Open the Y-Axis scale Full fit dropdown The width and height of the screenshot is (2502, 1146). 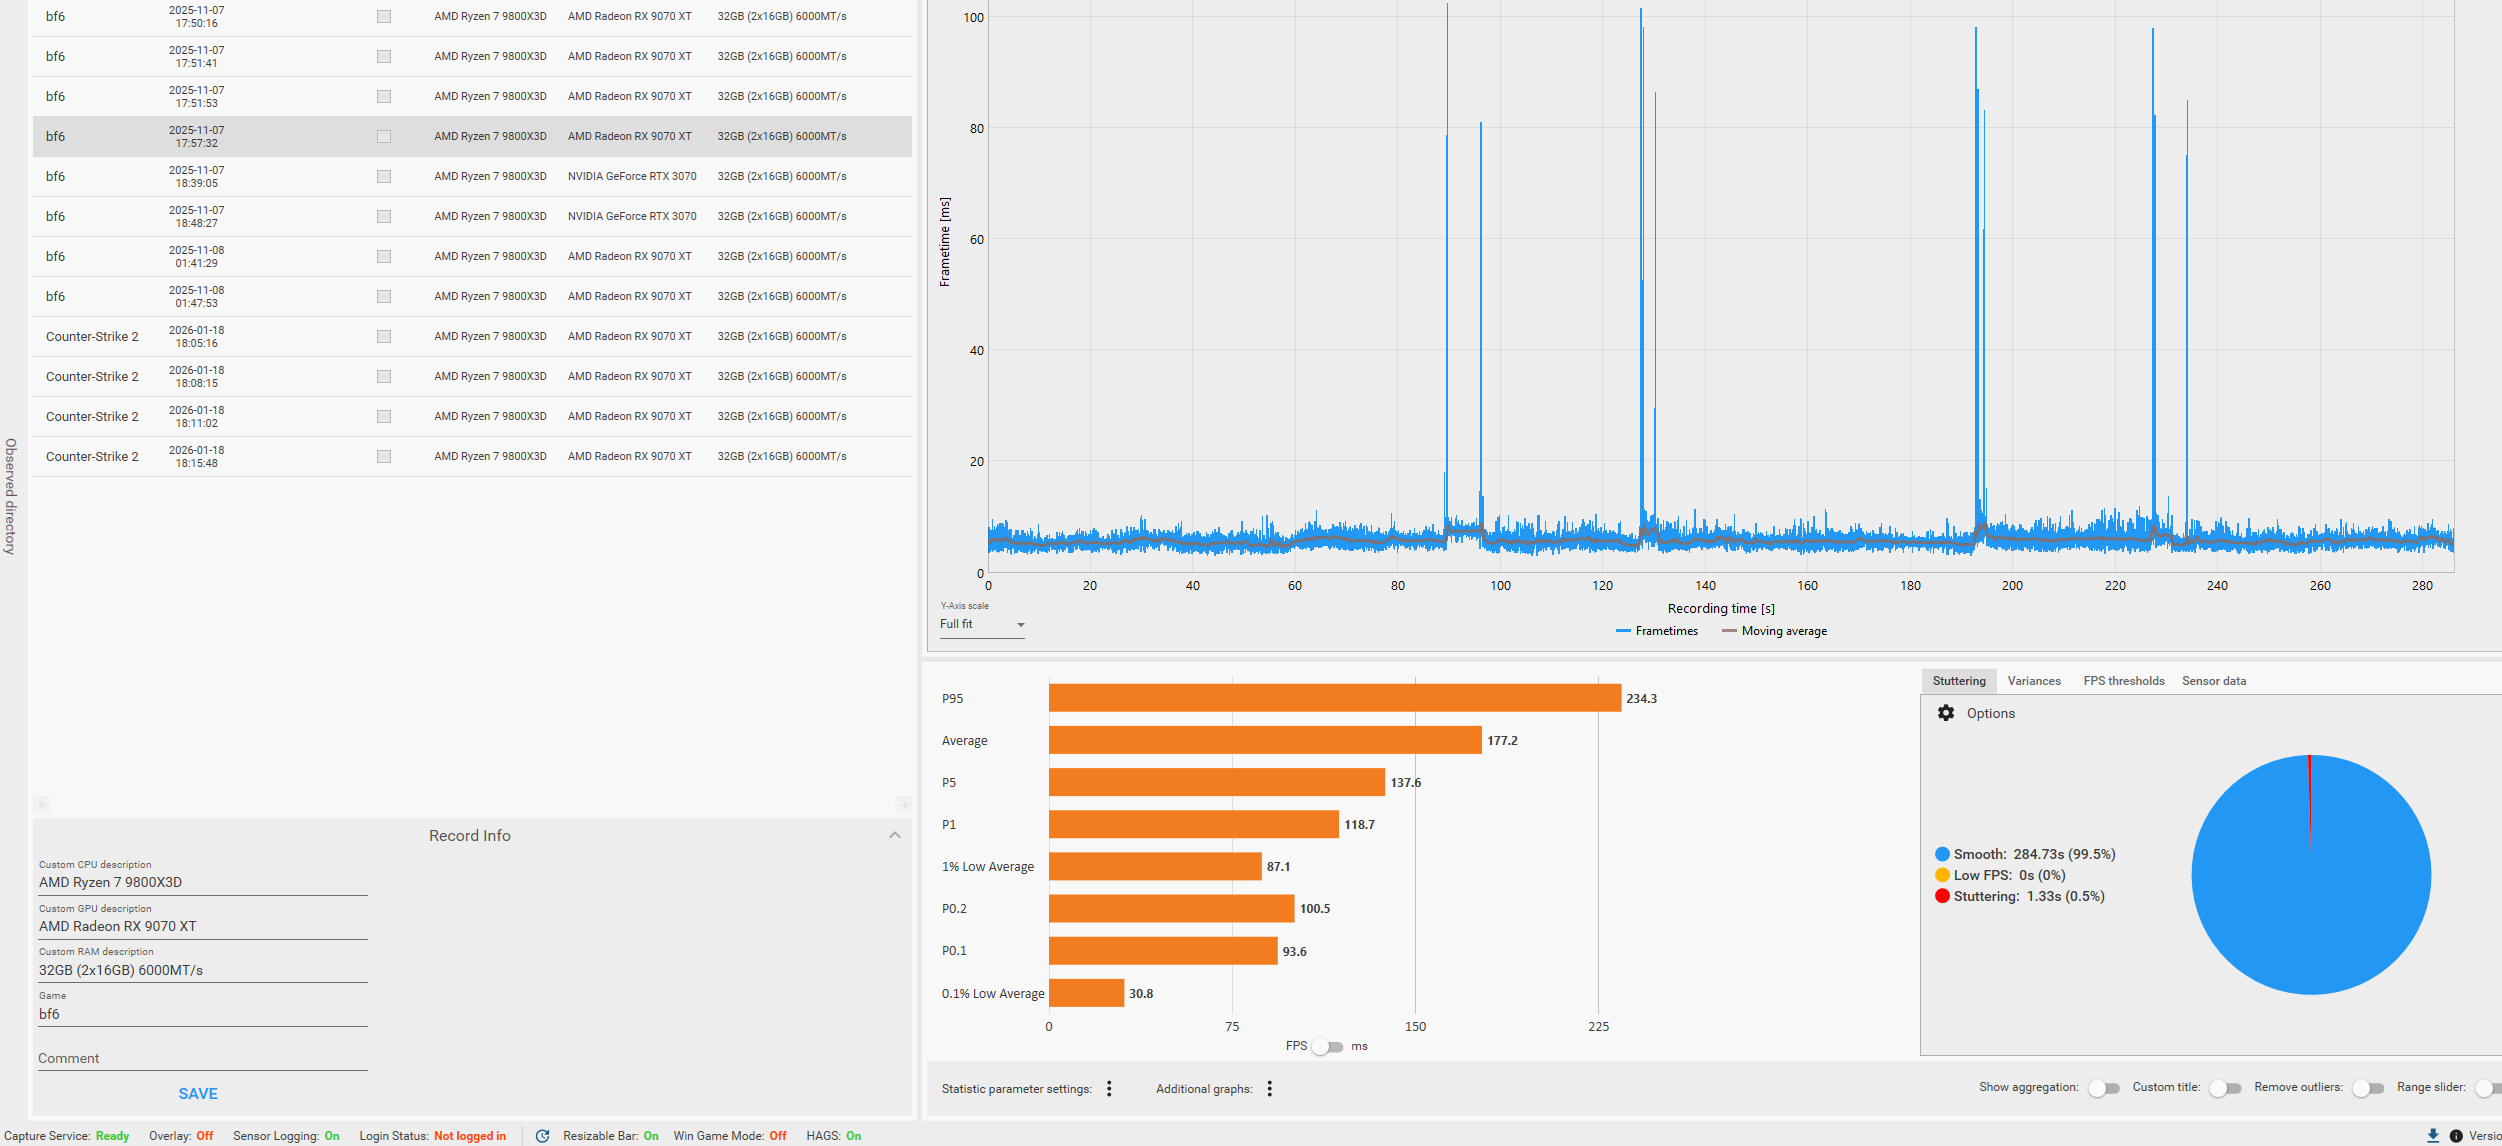pyautogui.click(x=982, y=625)
